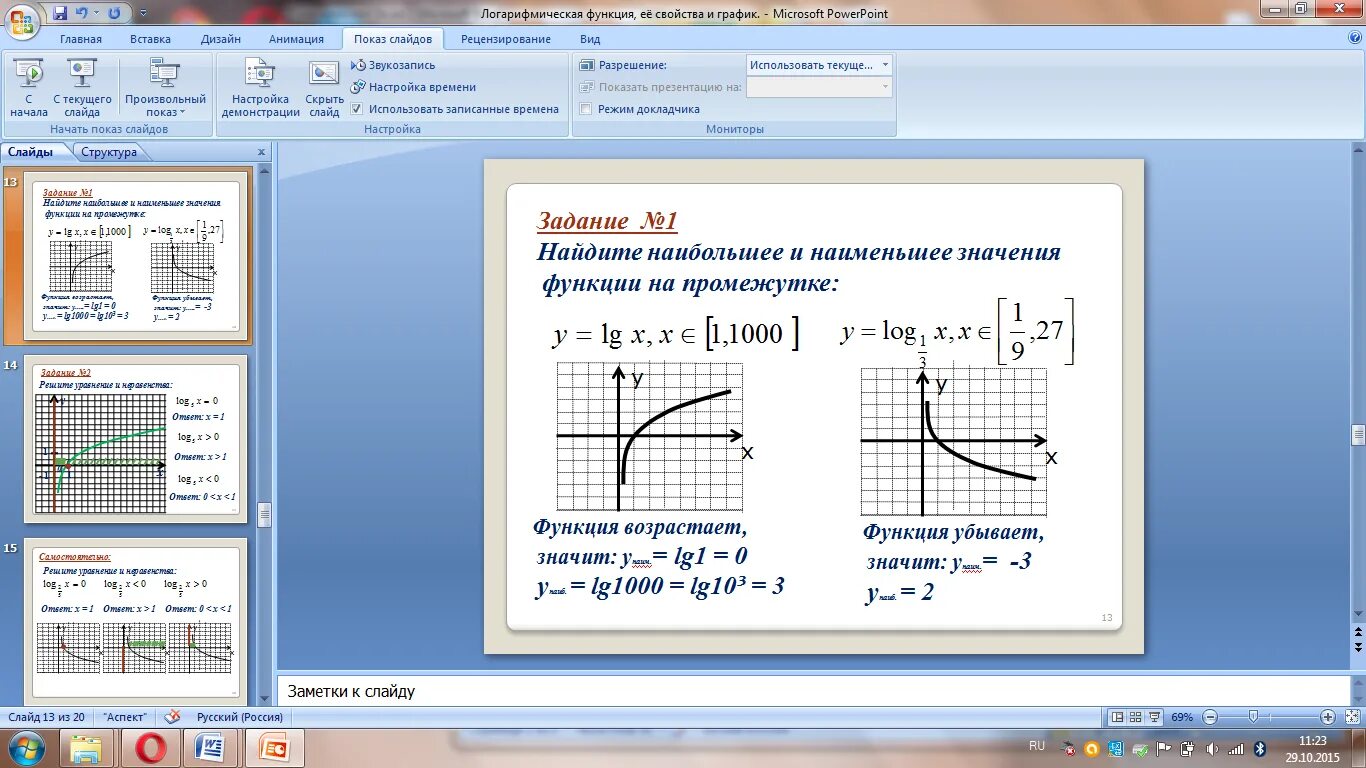
Task: Open the Office button menu
Action: coord(20,20)
